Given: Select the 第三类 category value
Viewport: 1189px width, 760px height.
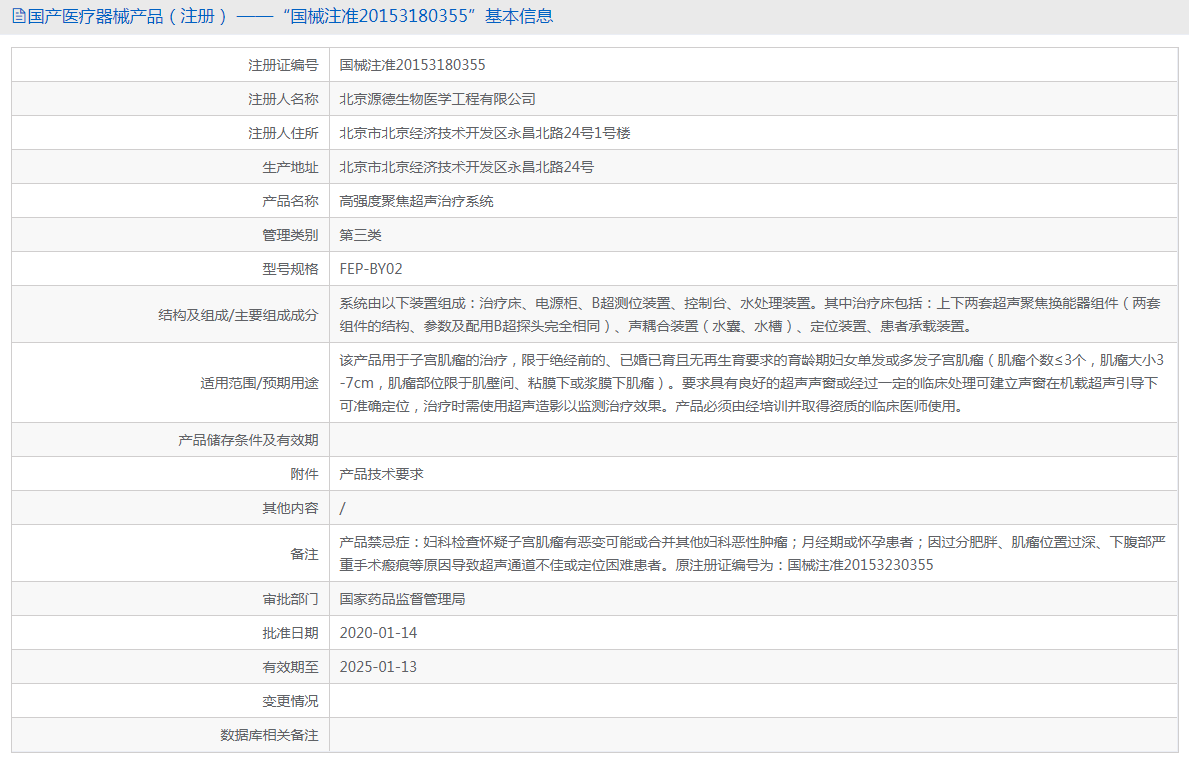Looking at the screenshot, I should (x=360, y=235).
